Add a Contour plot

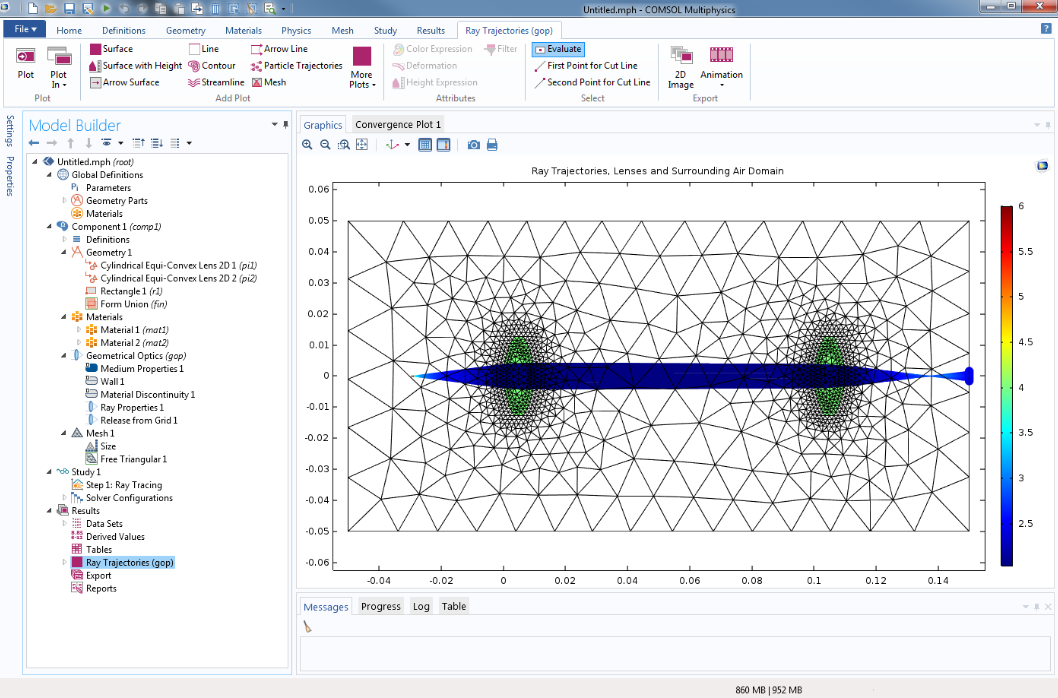pyautogui.click(x=212, y=65)
